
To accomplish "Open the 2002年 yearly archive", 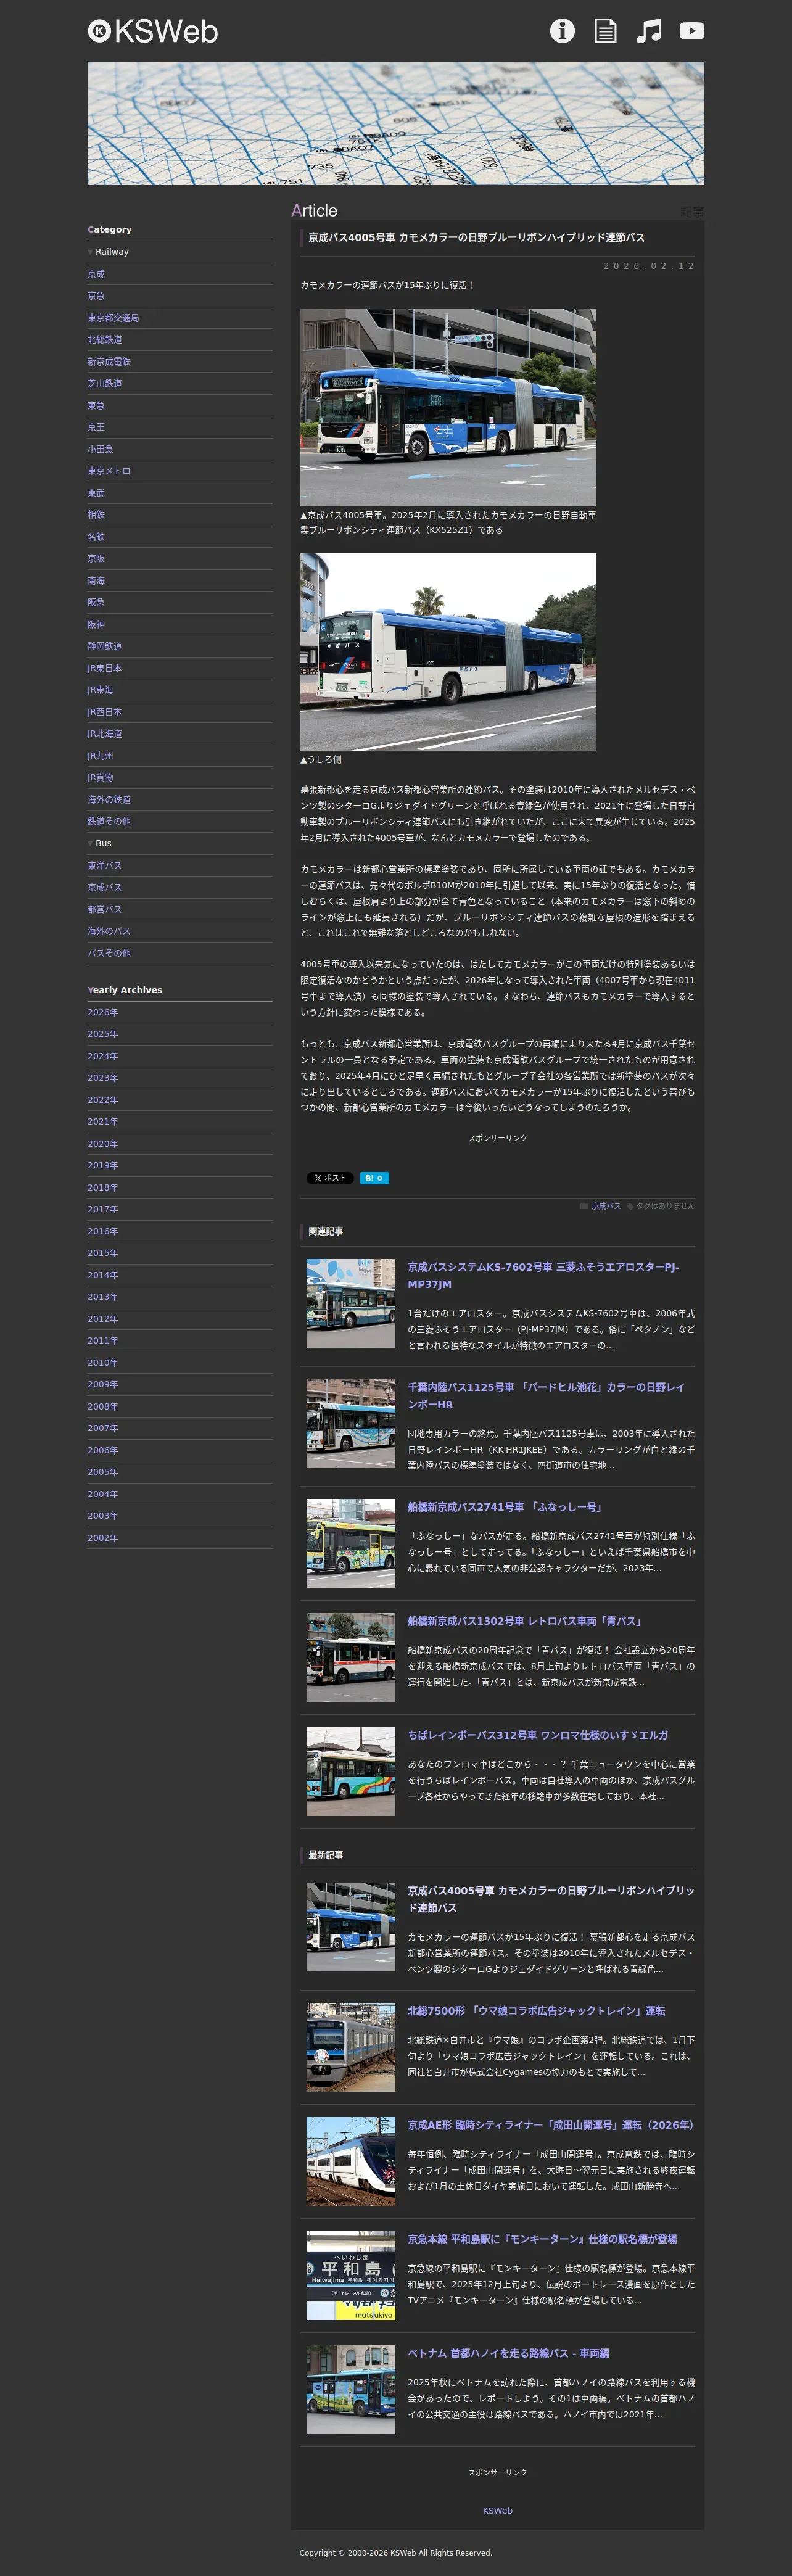I will coord(103,1539).
